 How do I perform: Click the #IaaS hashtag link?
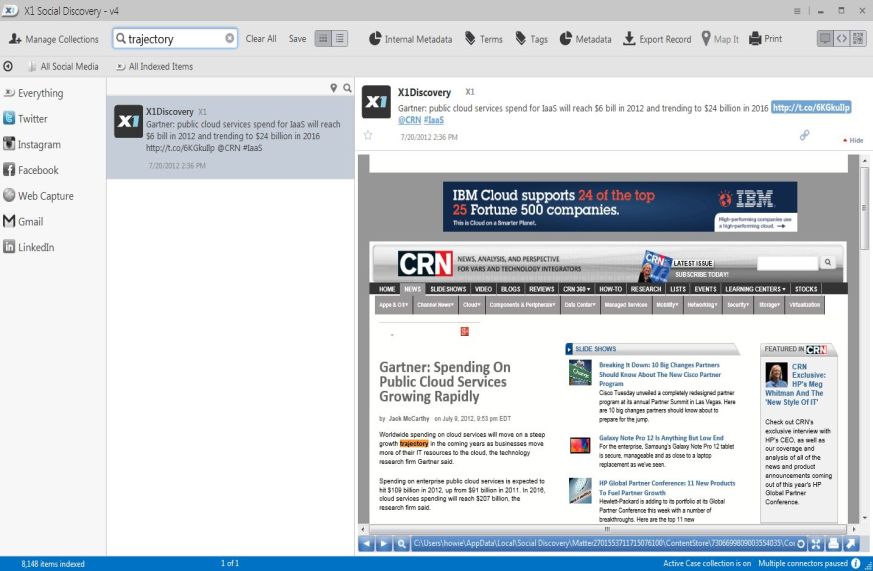pos(434,120)
